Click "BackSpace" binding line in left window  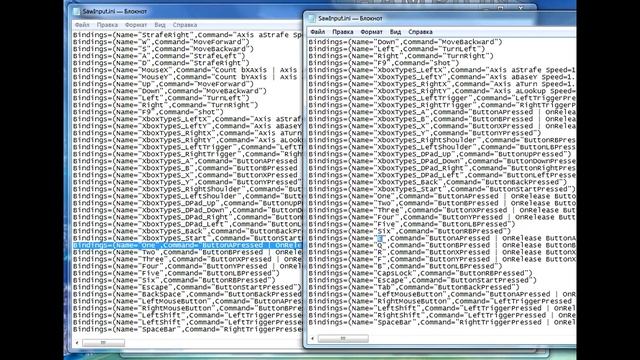point(187,294)
